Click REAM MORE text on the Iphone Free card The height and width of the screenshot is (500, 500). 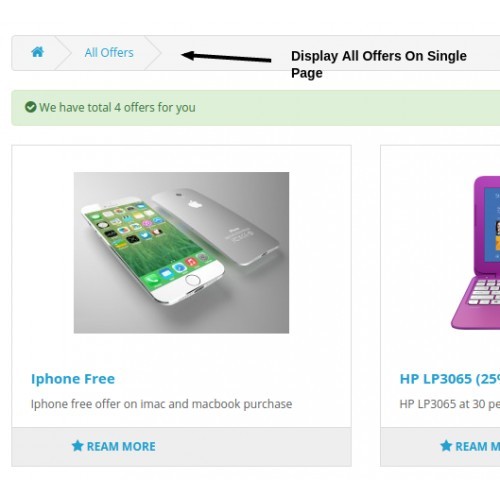(x=121, y=446)
